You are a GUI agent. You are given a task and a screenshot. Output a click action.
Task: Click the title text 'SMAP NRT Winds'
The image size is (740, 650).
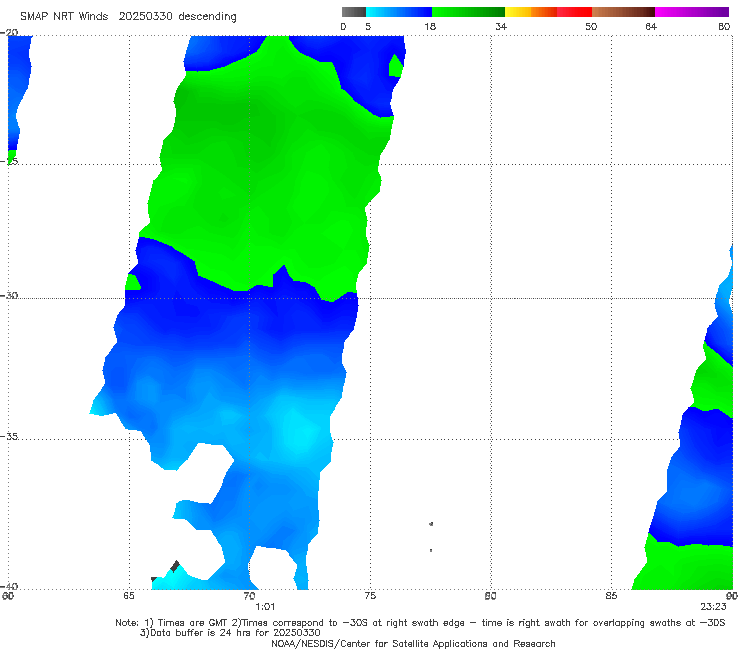pyautogui.click(x=64, y=17)
